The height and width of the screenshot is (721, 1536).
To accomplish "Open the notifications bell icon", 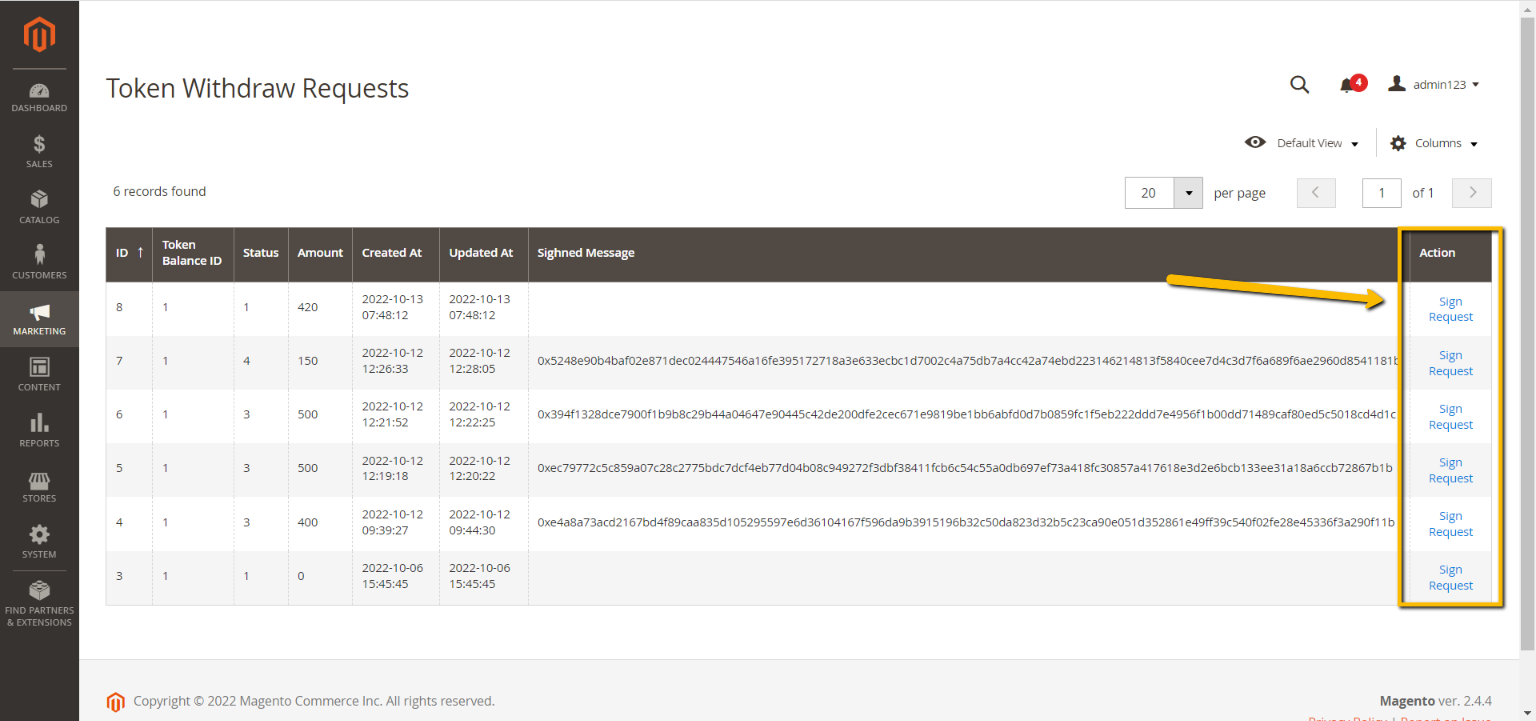I will pyautogui.click(x=1348, y=85).
